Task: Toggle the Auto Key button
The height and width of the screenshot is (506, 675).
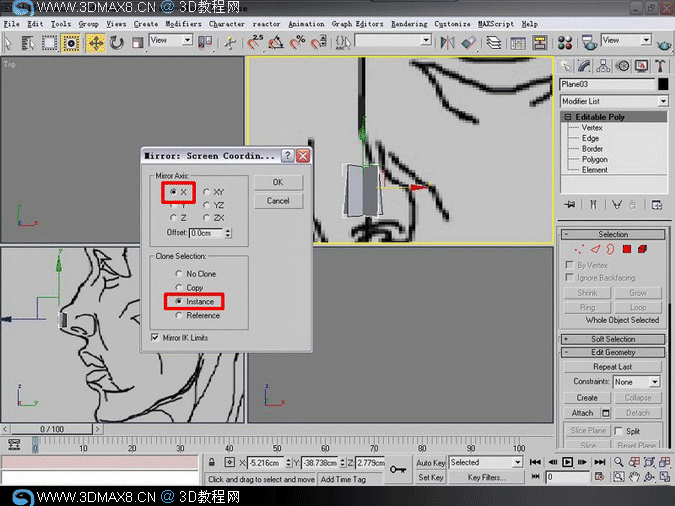Action: coord(430,463)
